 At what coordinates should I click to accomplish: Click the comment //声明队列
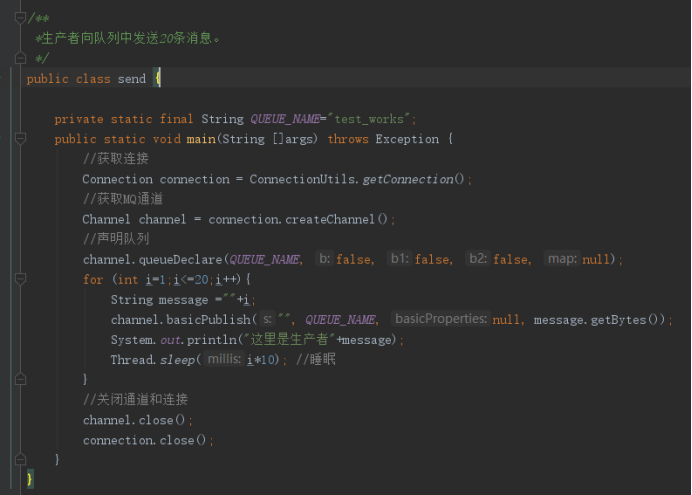click(116, 239)
